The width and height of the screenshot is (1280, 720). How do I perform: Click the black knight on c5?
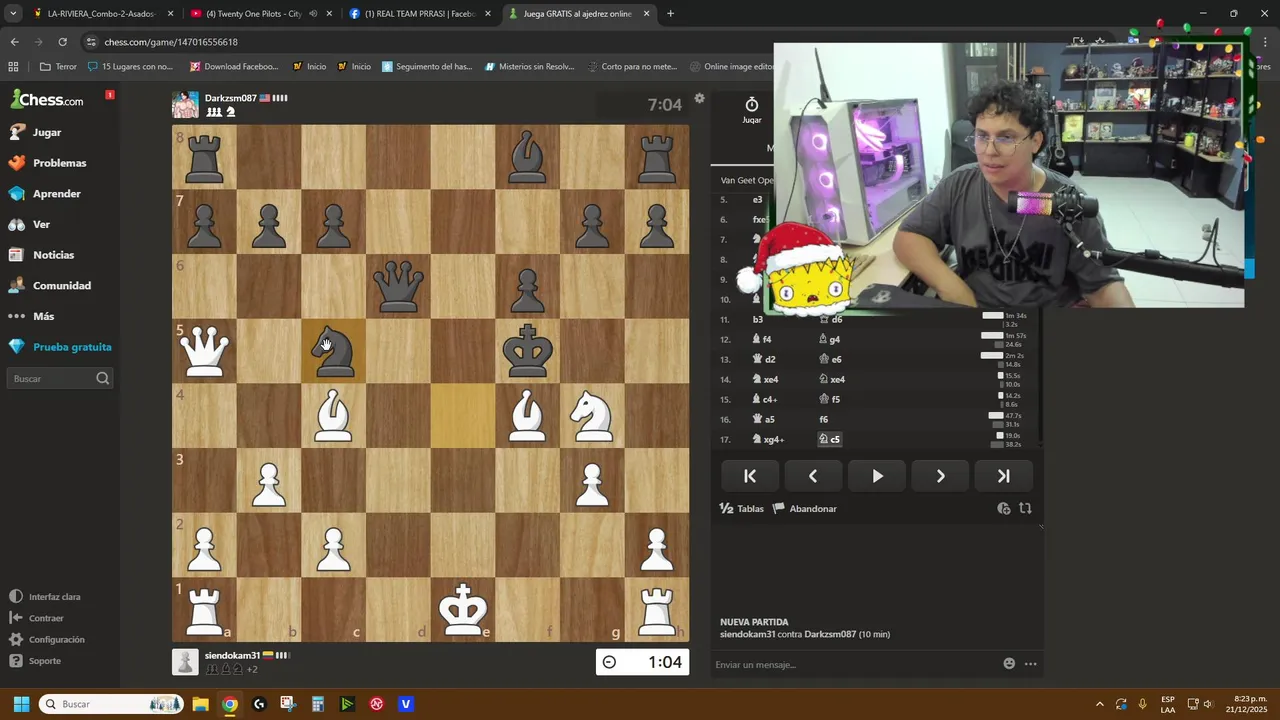(333, 351)
